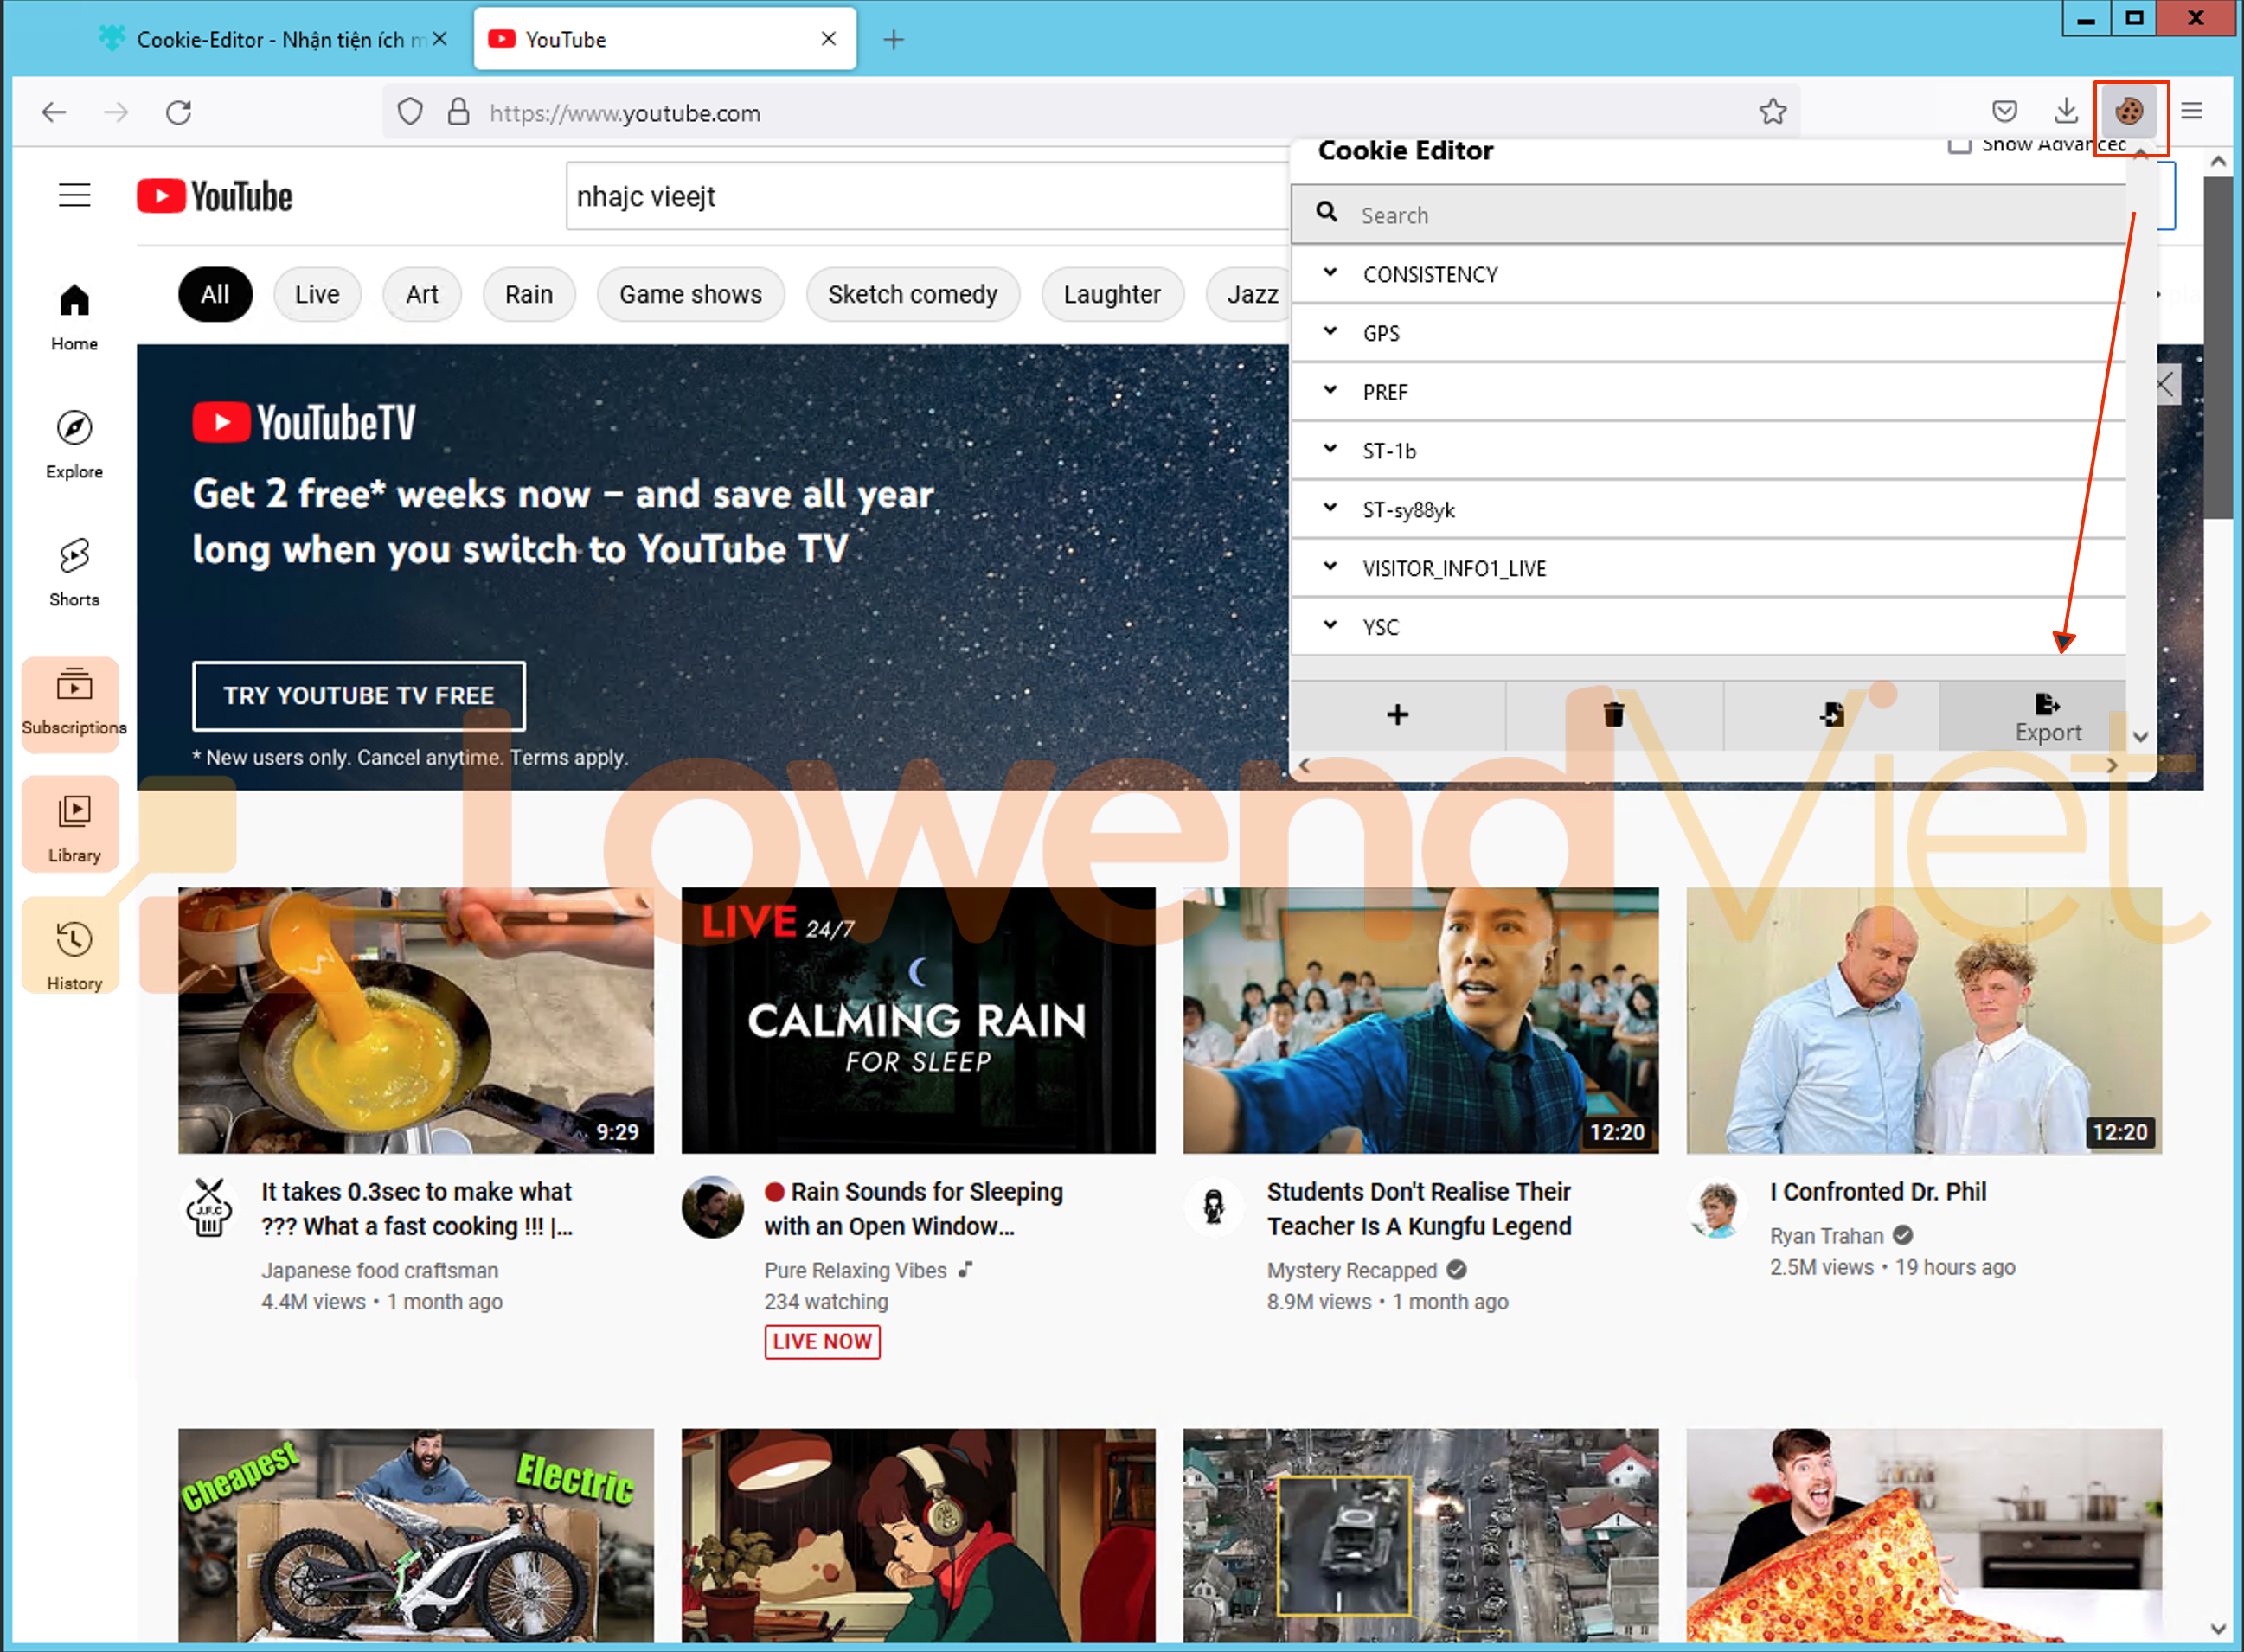Click TRY YOUTUBE TV FREE button
Viewport: 2244px width, 1652px height.
358,696
